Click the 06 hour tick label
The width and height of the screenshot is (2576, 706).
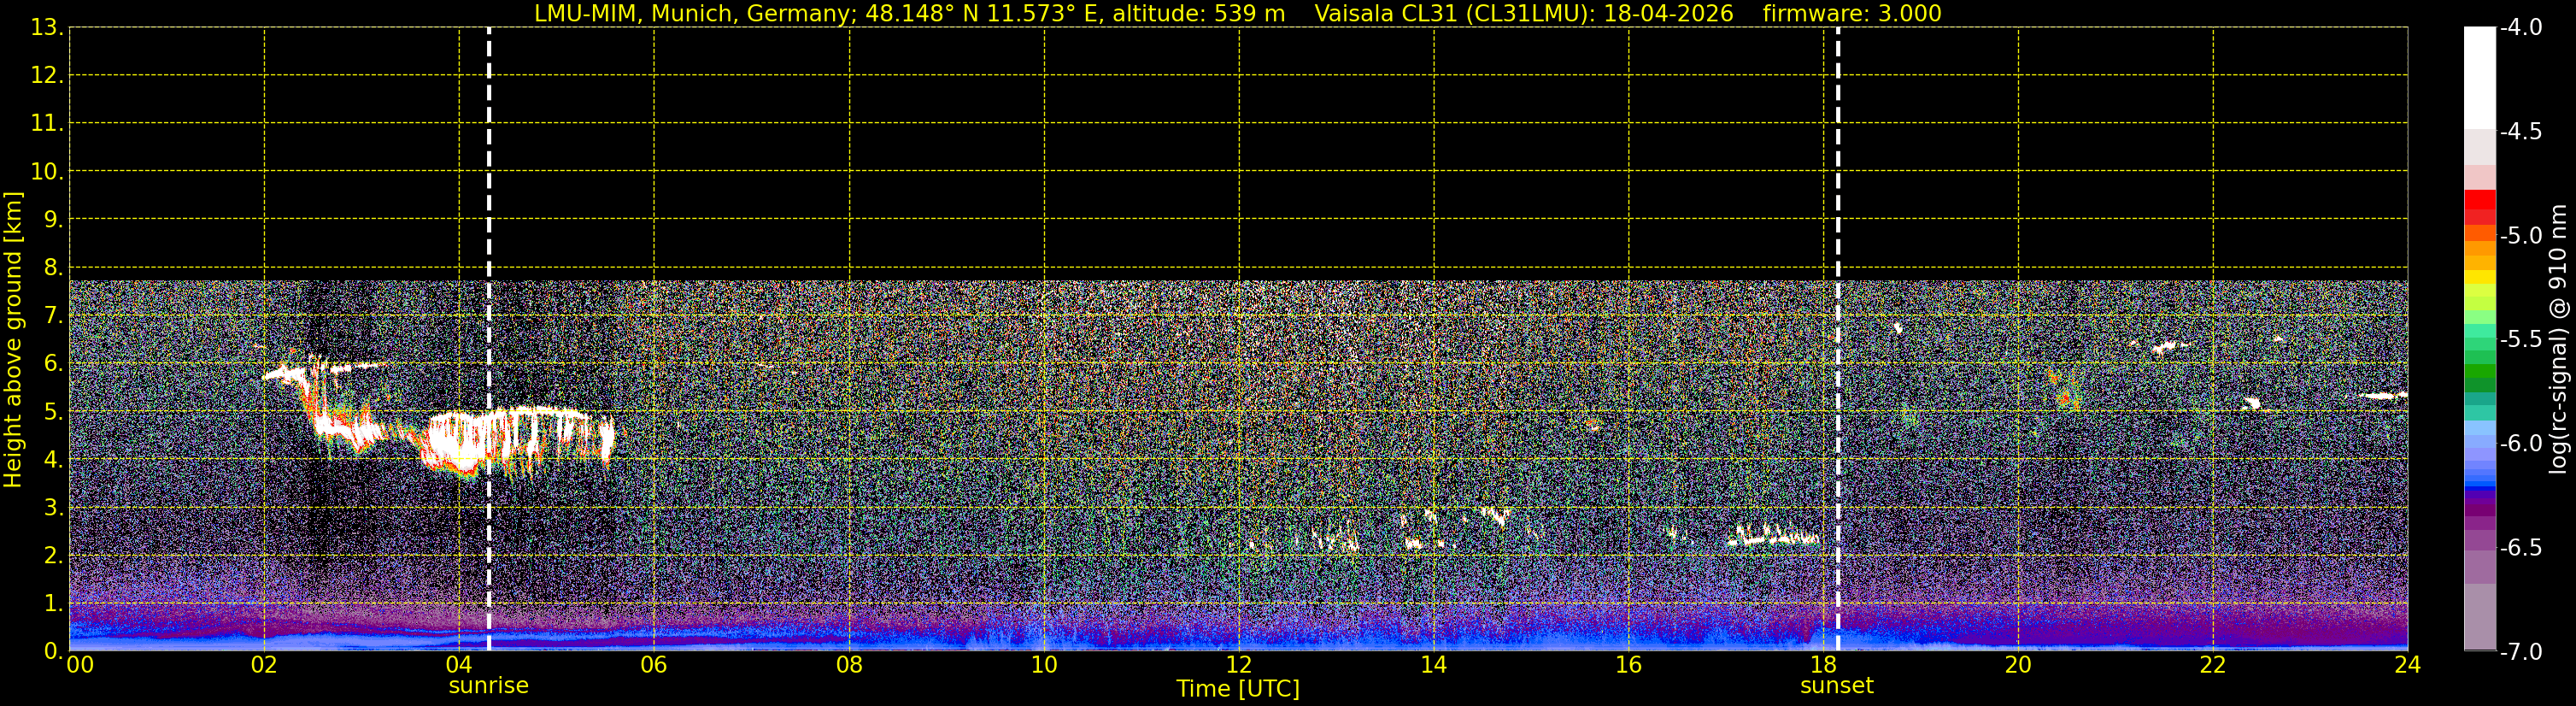653,664
